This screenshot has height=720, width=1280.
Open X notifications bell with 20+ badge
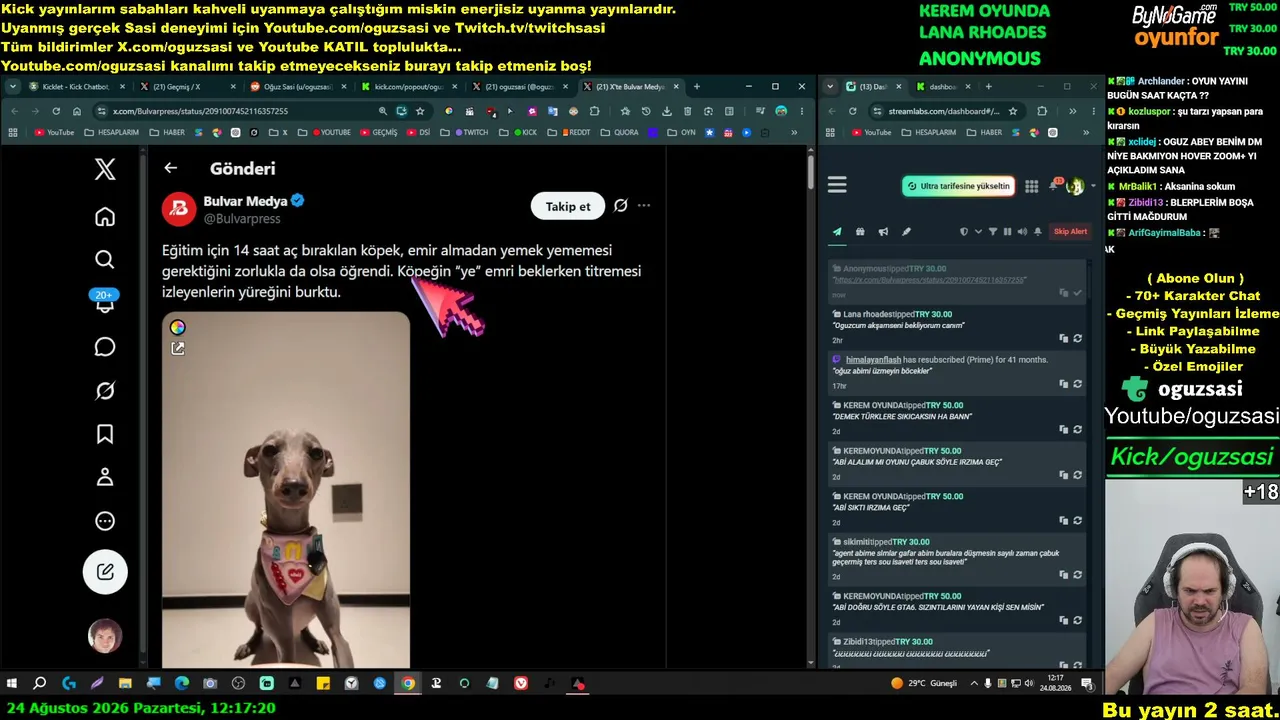tap(105, 302)
